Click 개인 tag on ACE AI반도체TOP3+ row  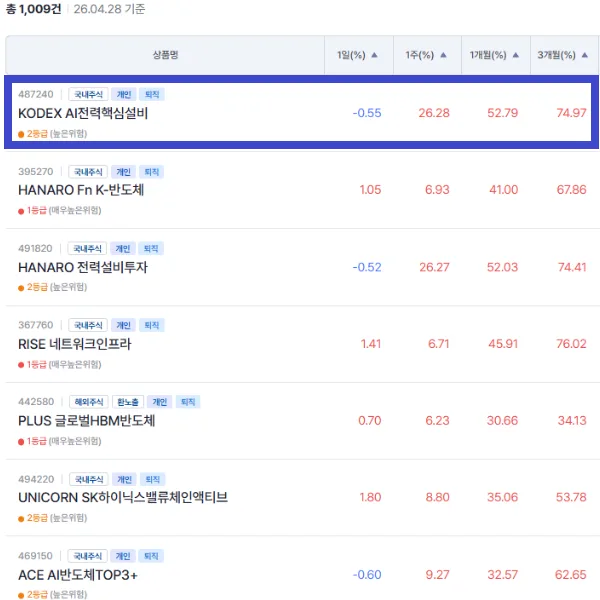(123, 556)
